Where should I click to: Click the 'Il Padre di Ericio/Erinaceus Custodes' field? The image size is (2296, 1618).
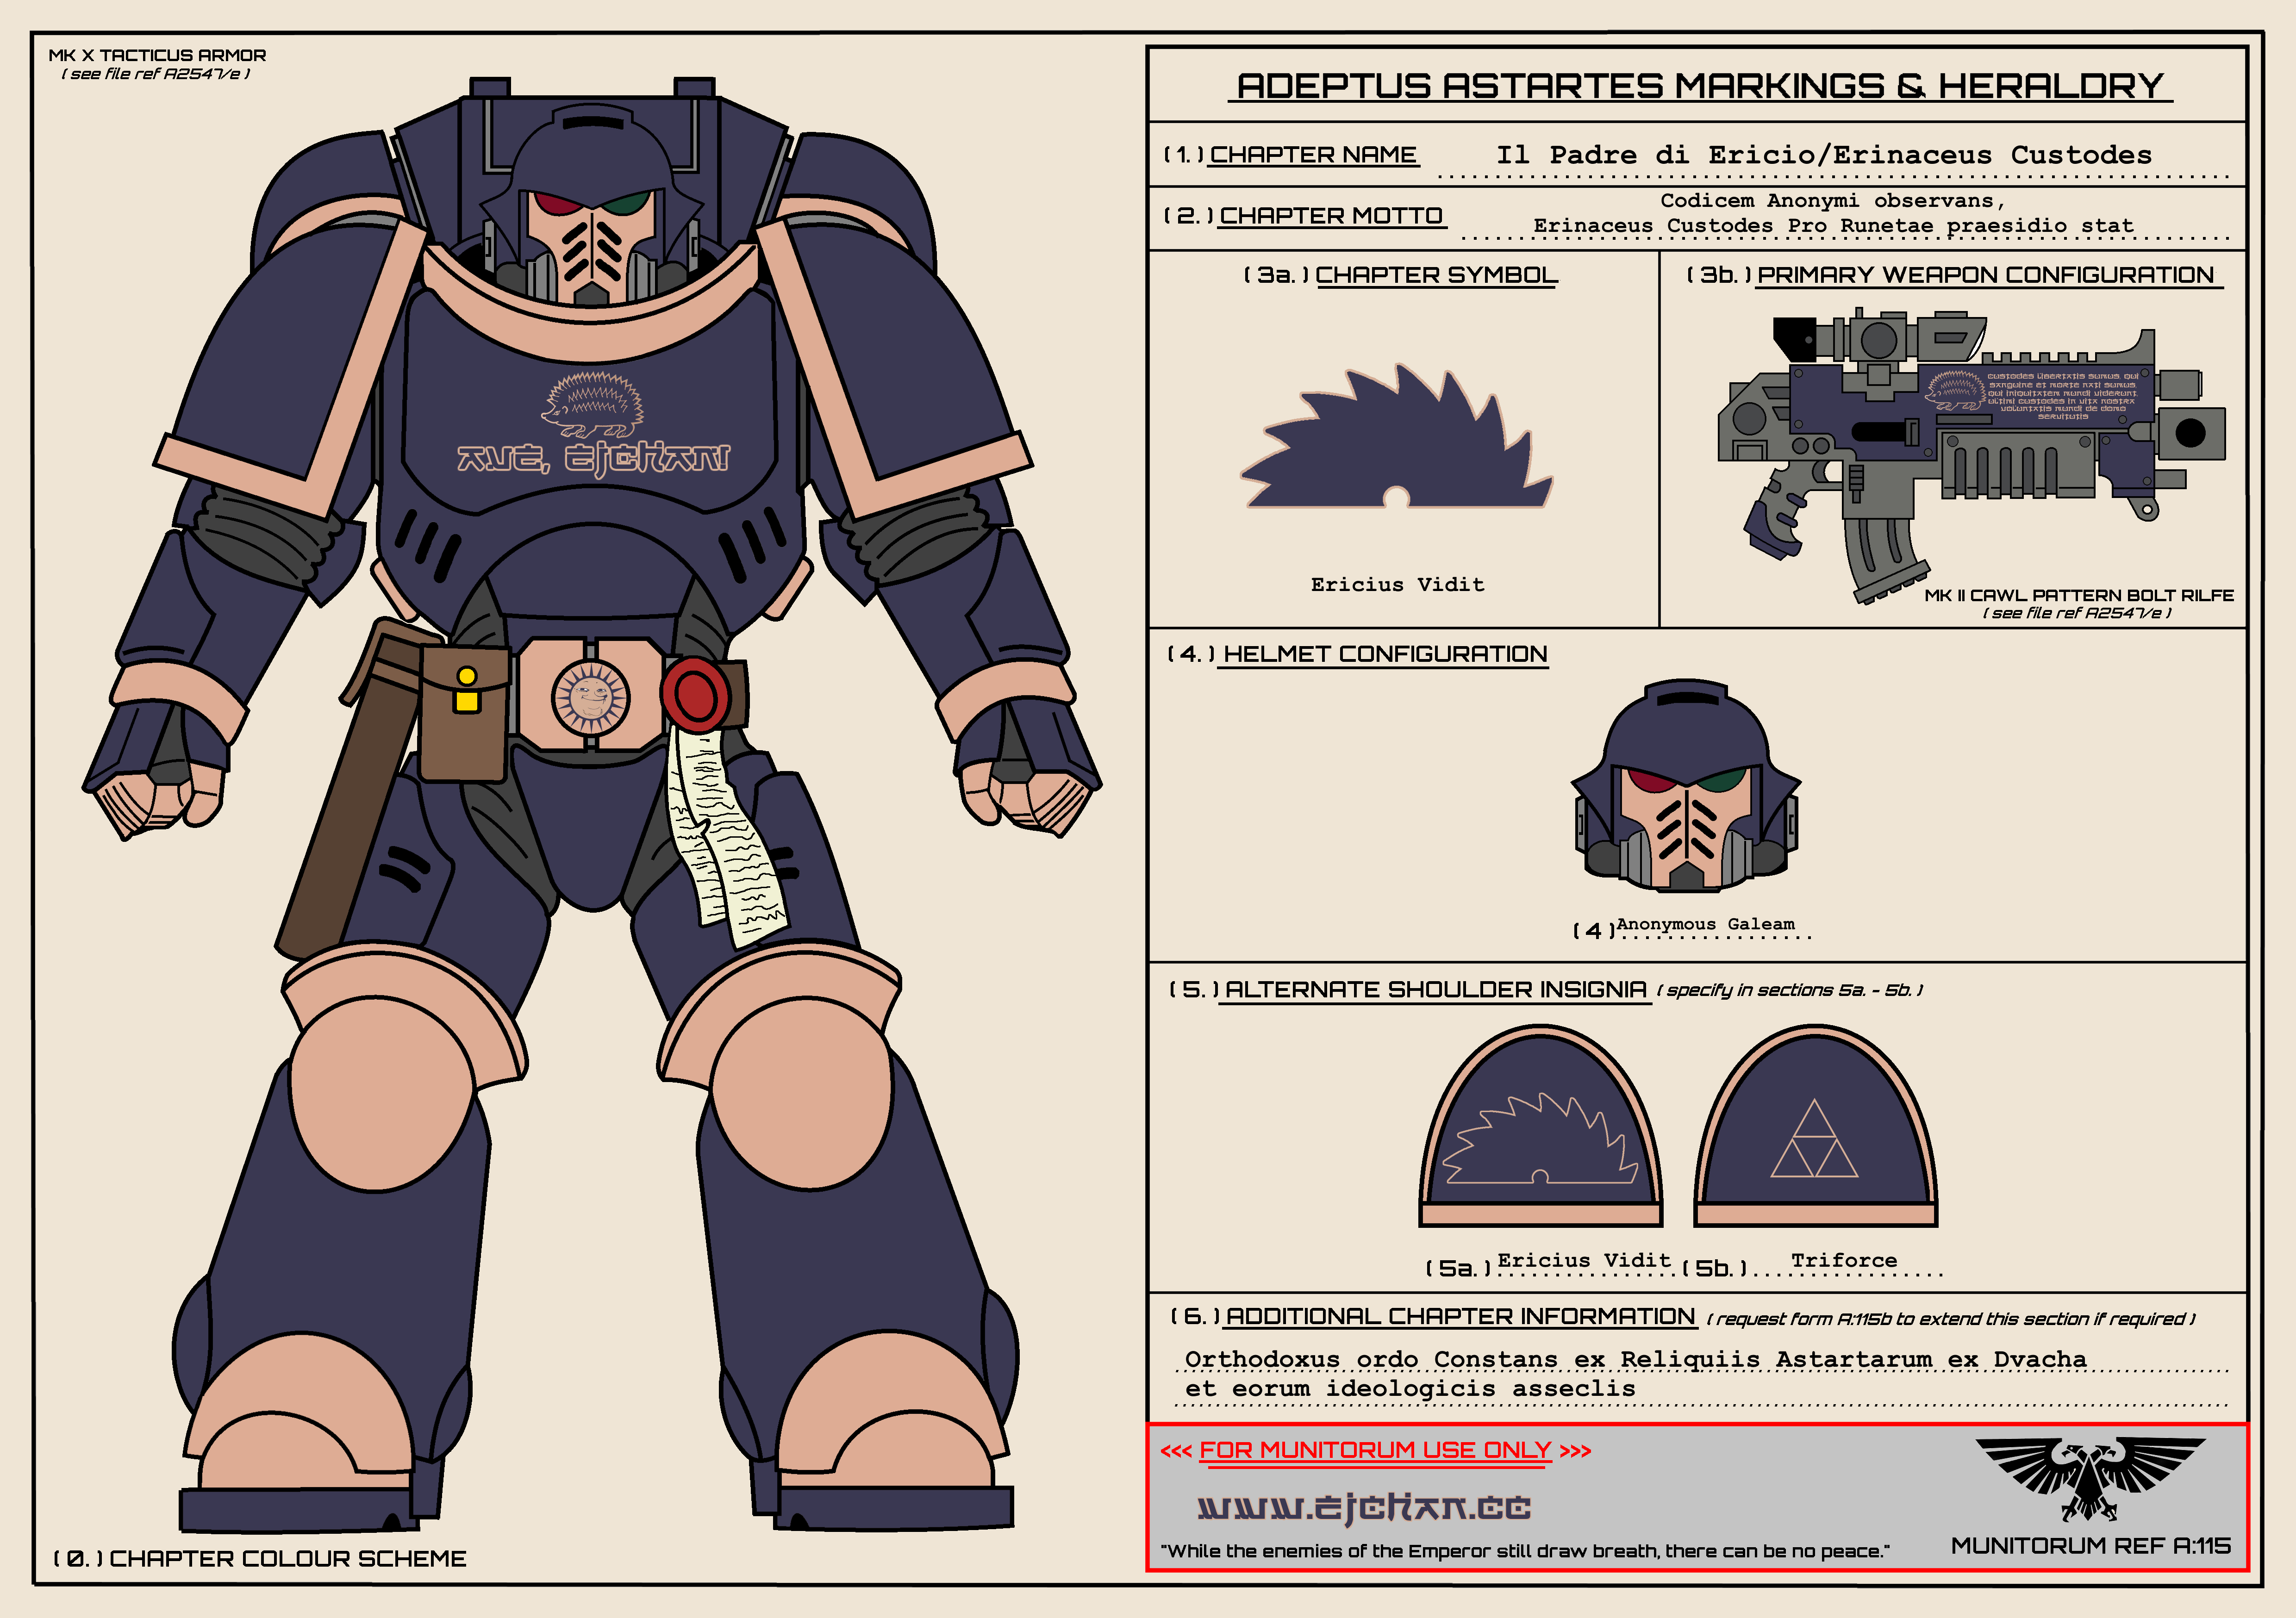[x=1824, y=155]
